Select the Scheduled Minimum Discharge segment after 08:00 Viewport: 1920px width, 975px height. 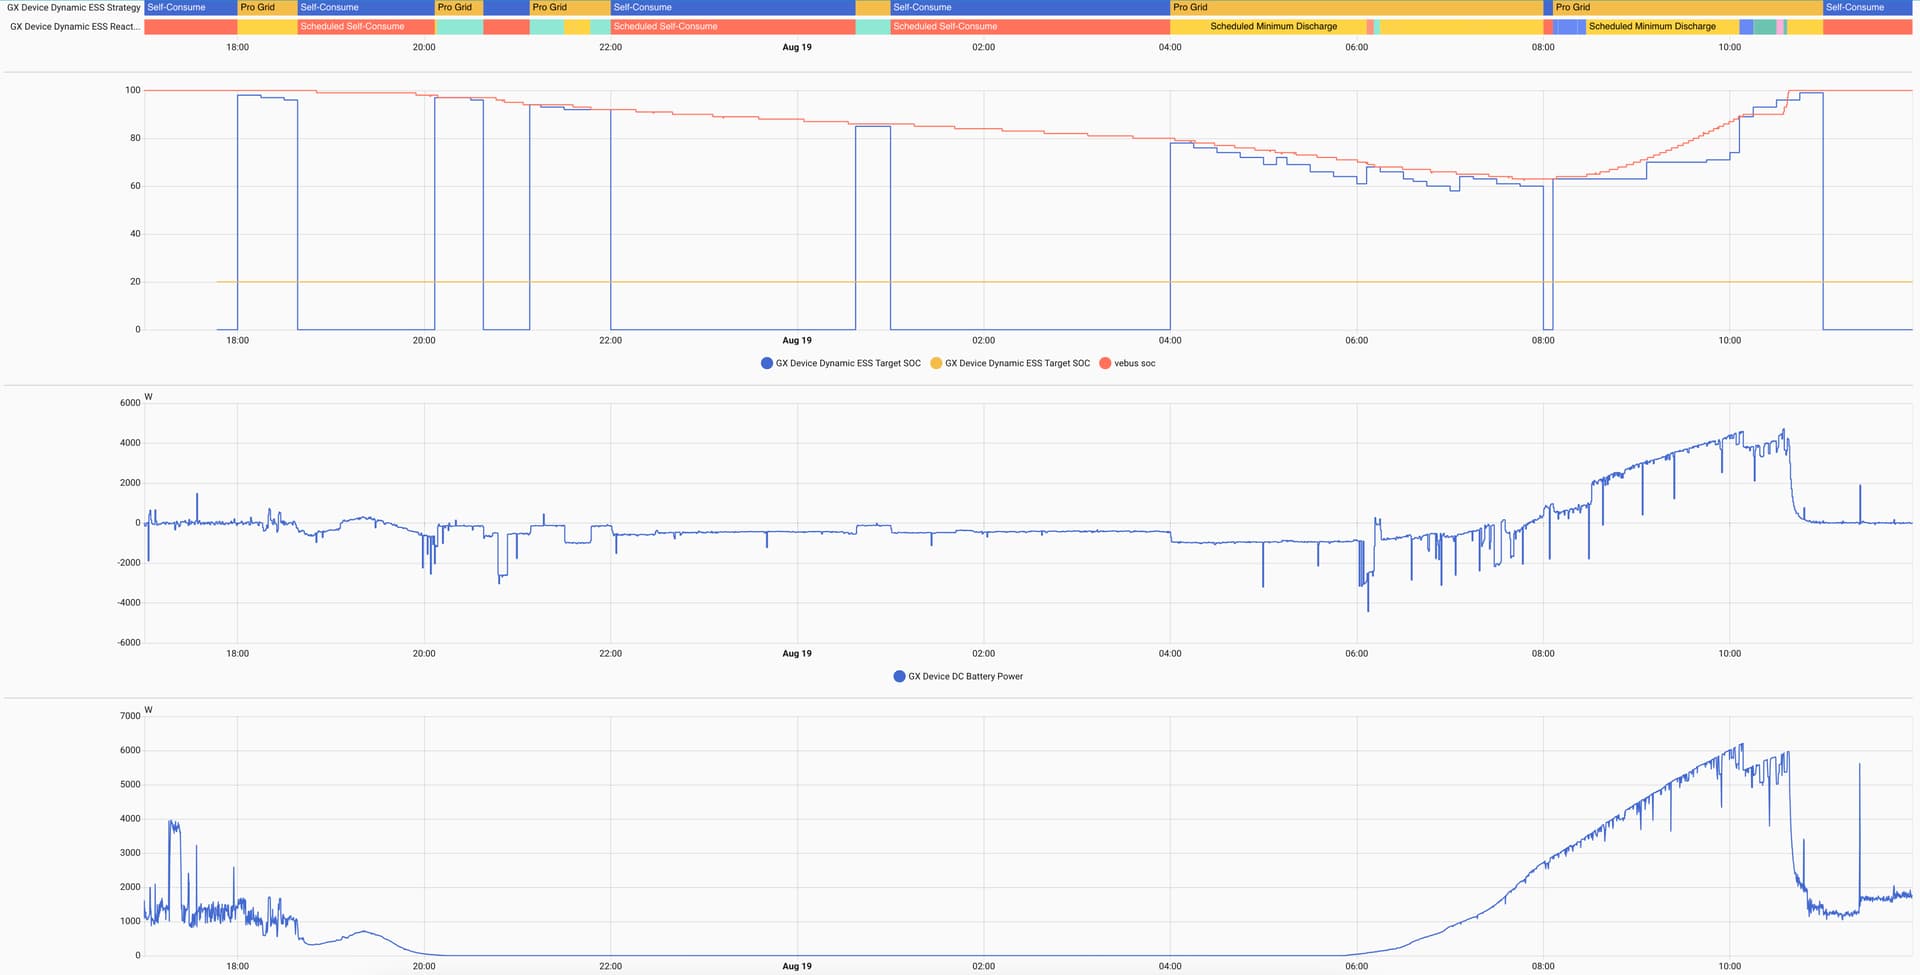click(x=1662, y=26)
